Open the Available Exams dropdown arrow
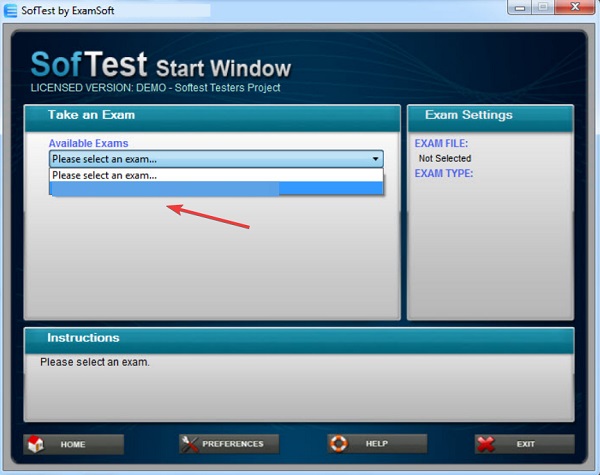Screen dimensions: 600x475 click(x=375, y=159)
